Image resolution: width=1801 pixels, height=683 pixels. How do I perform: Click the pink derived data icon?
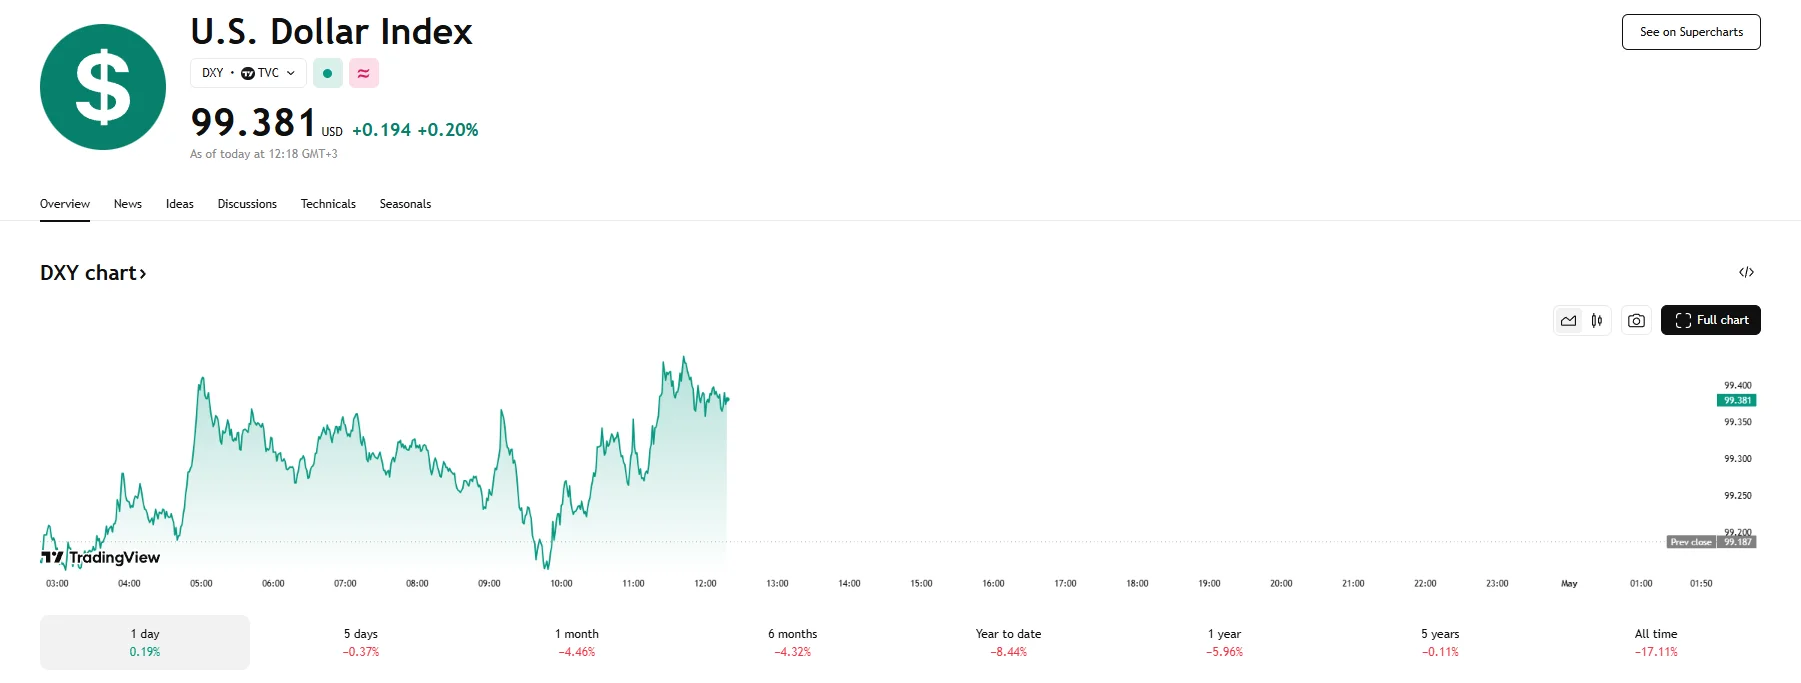[364, 73]
